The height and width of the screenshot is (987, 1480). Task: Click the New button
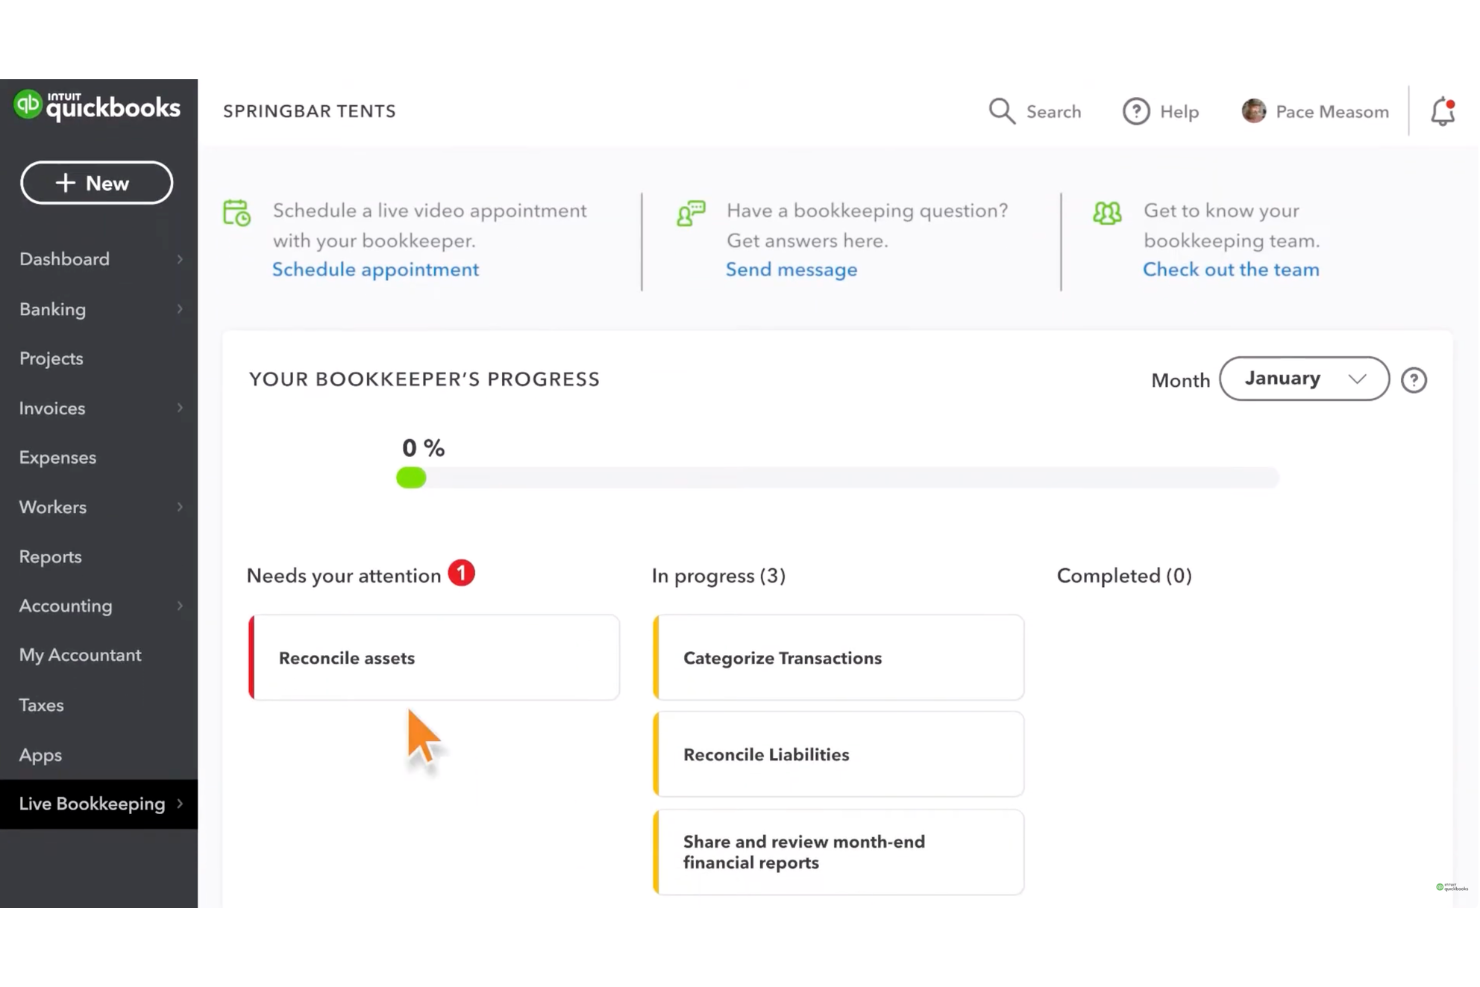(96, 183)
